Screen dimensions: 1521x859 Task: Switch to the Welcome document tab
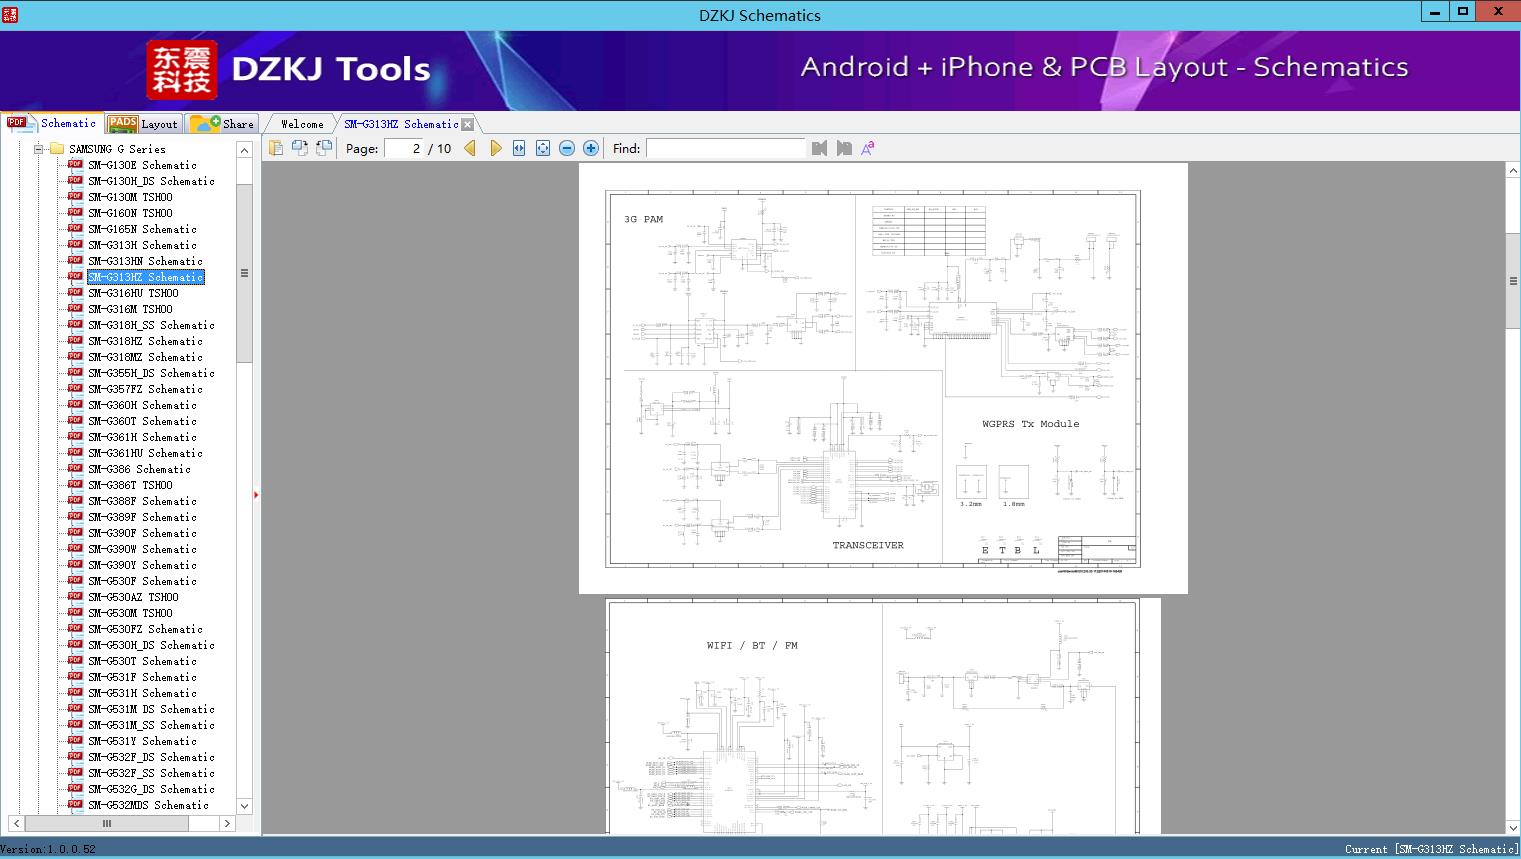(301, 124)
